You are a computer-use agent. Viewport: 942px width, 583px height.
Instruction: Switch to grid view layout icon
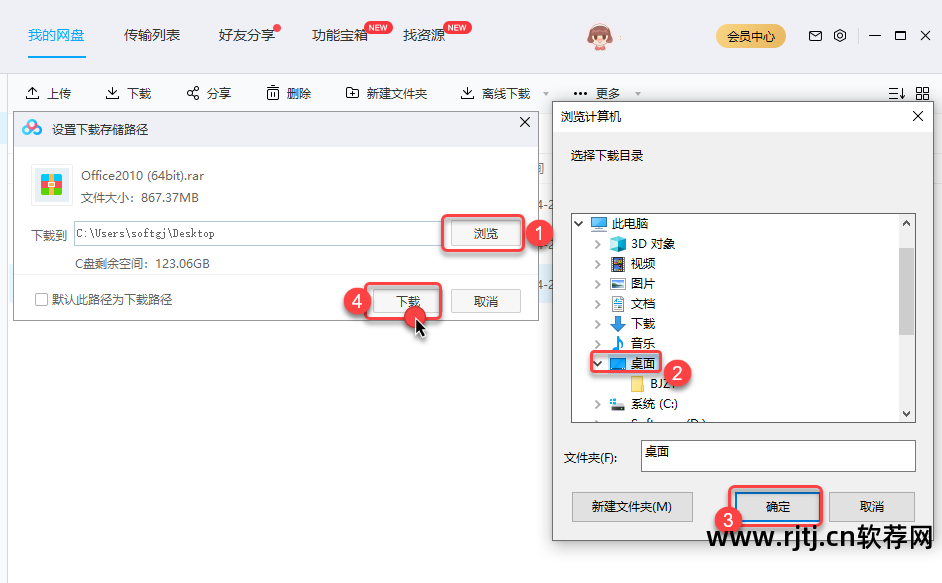pyautogui.click(x=923, y=92)
